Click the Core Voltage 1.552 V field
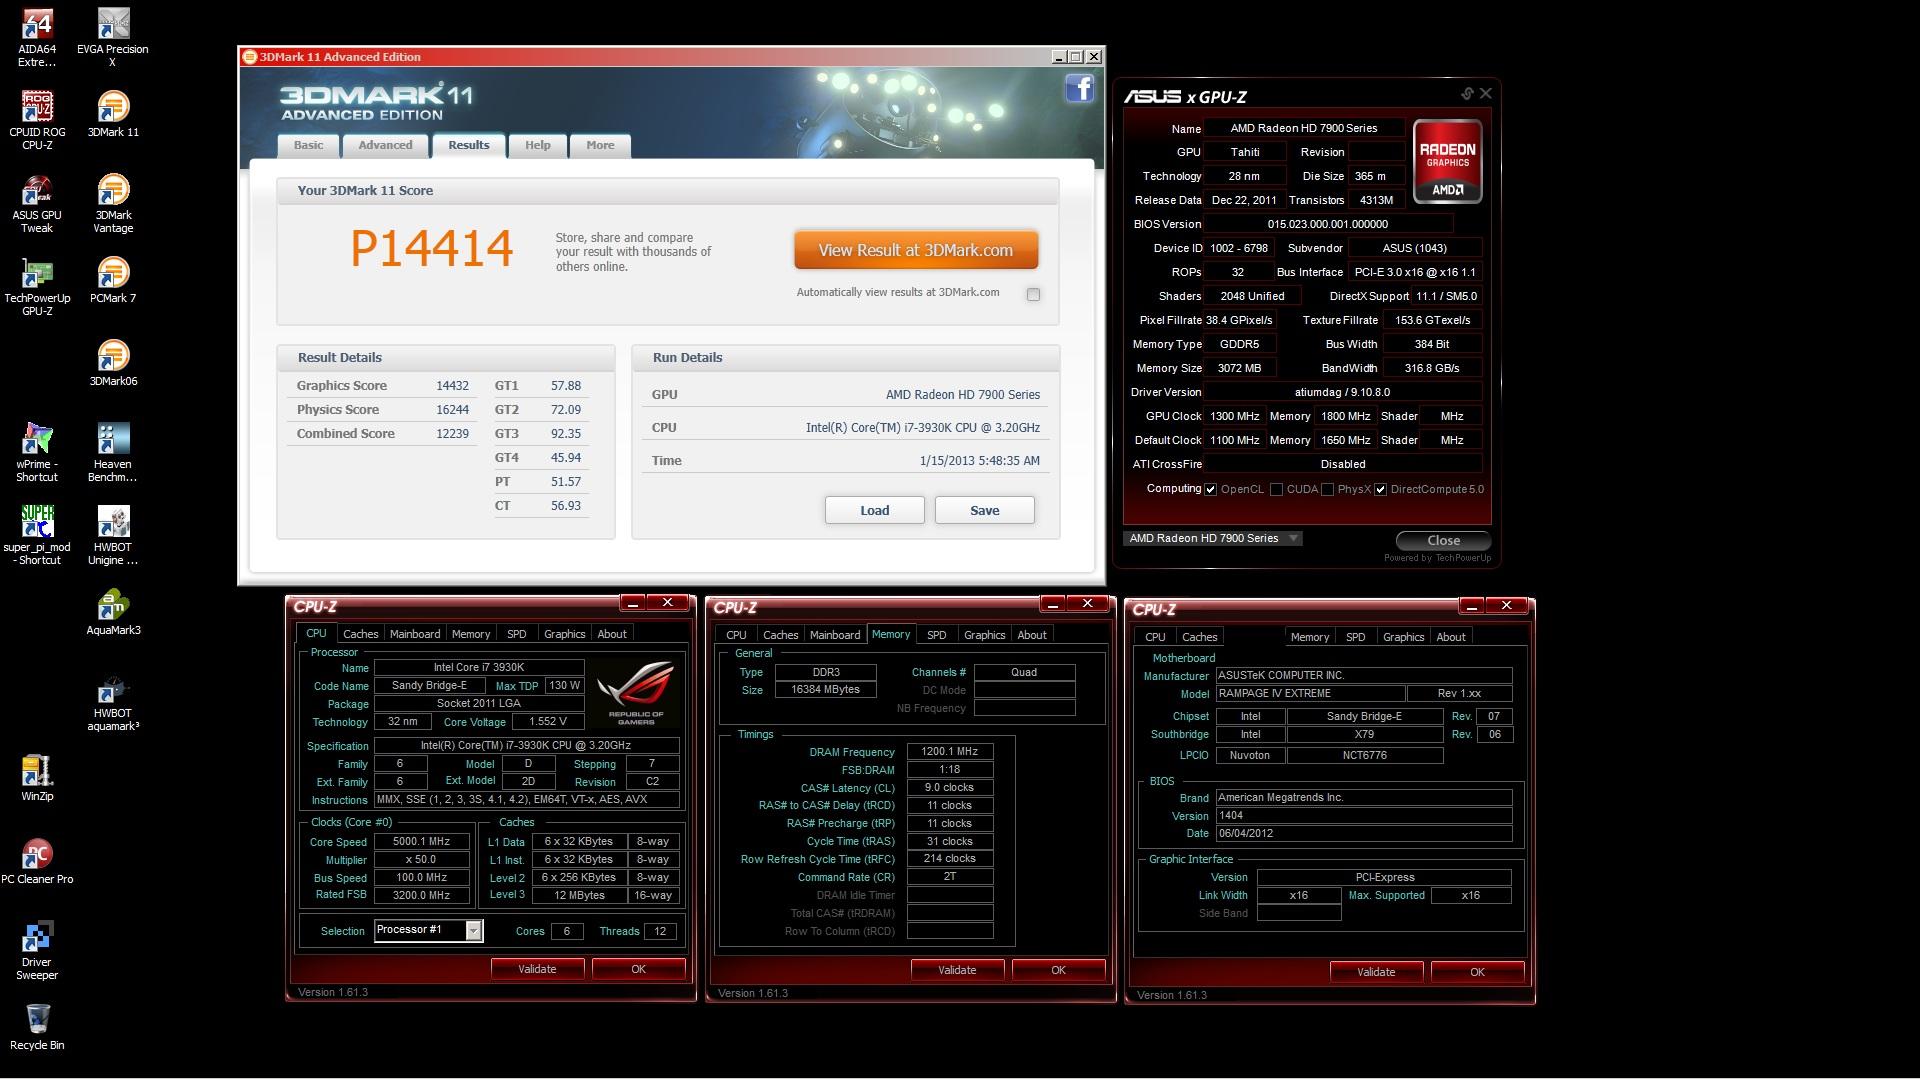Viewport: 1920px width, 1080px height. pos(548,722)
